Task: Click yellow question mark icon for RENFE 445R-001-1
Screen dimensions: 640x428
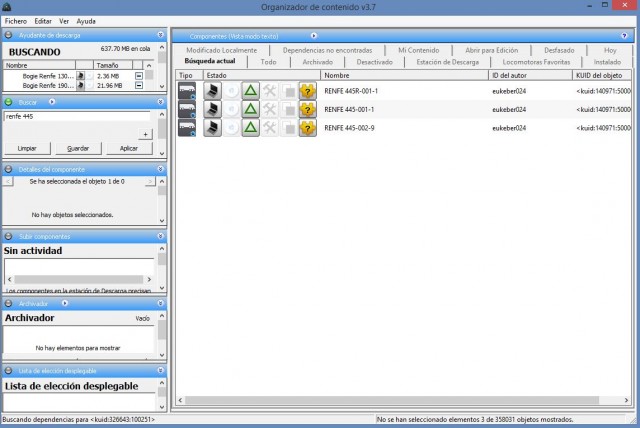Action: pos(308,91)
